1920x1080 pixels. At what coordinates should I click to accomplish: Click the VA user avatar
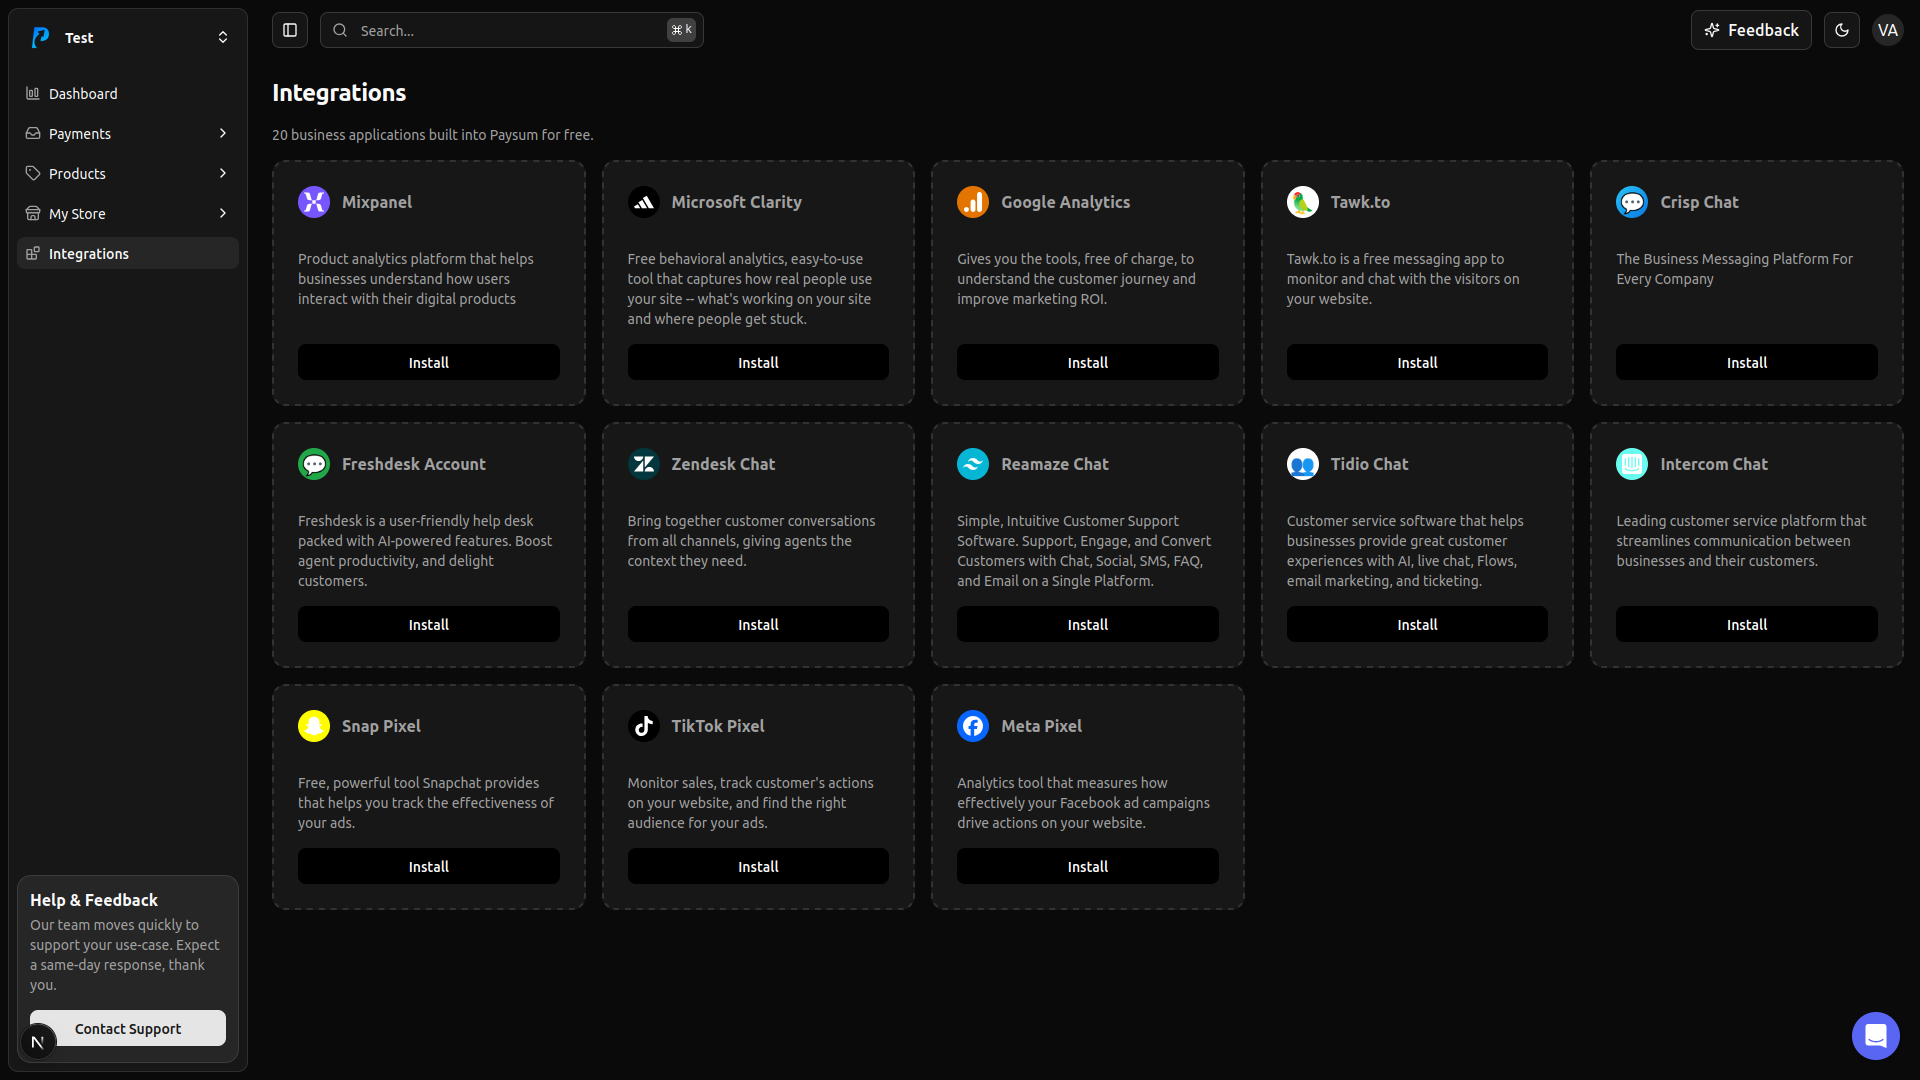[1887, 30]
